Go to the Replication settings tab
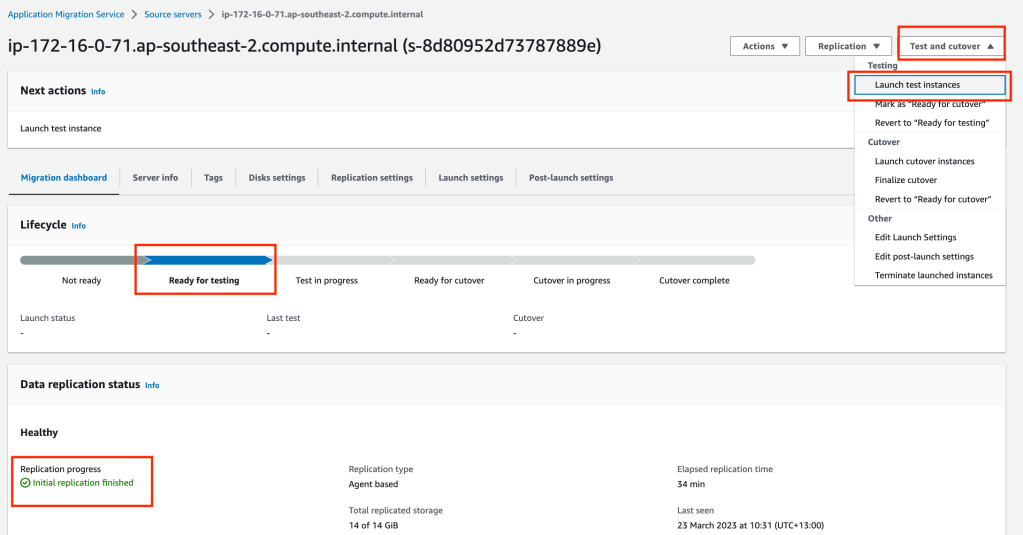The height and width of the screenshot is (535, 1023). (x=371, y=178)
